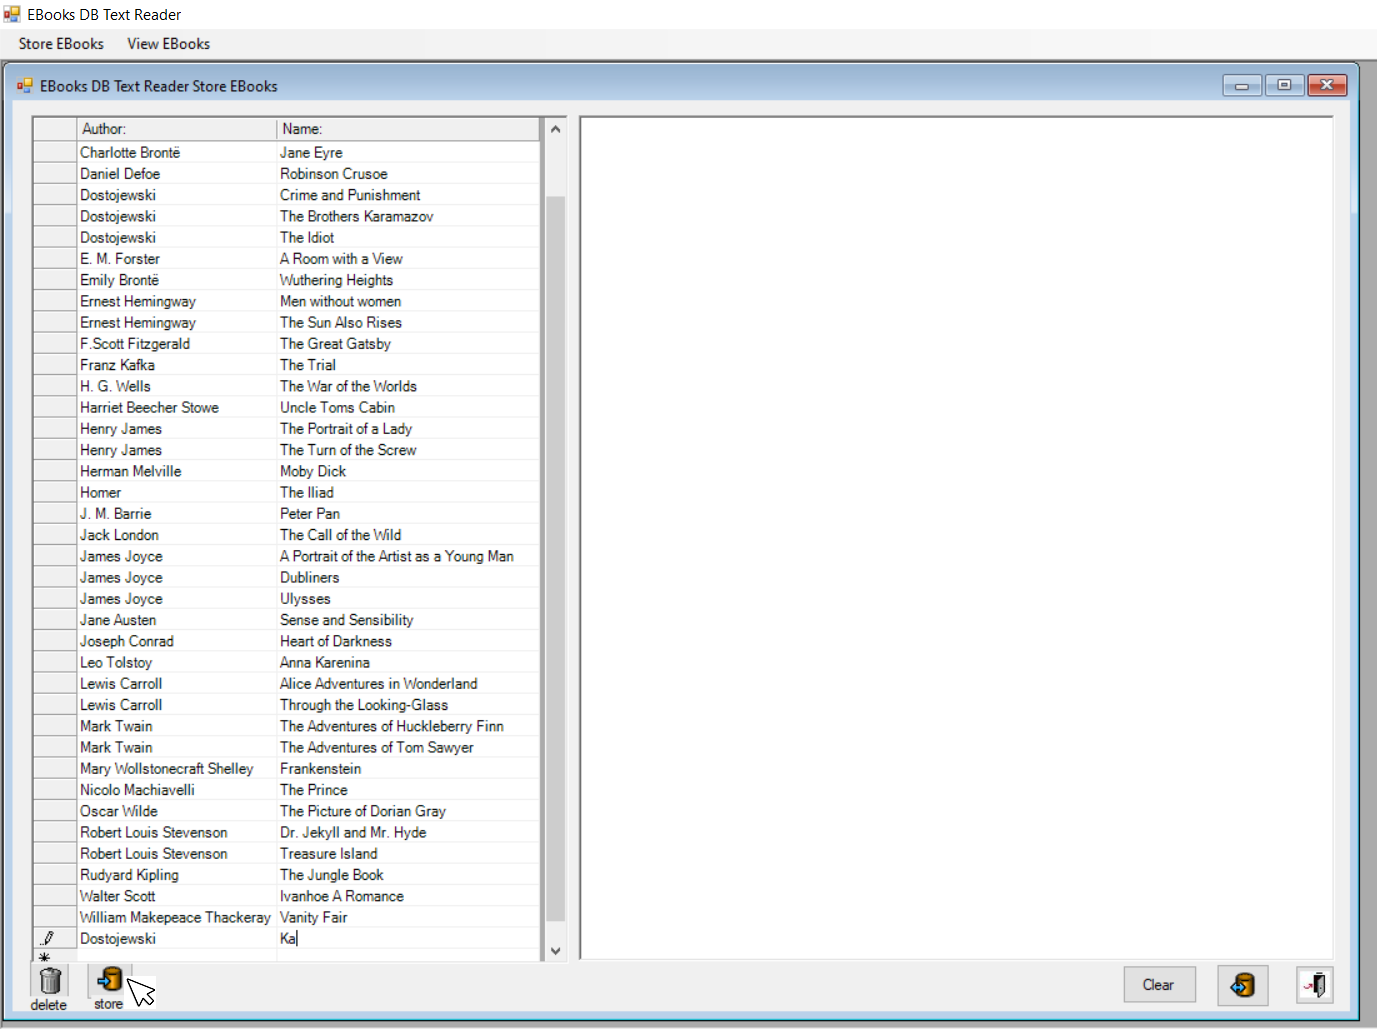Select the 'The Picture of Dorian Gray' cell
This screenshot has width=1377, height=1029.
[x=408, y=811]
